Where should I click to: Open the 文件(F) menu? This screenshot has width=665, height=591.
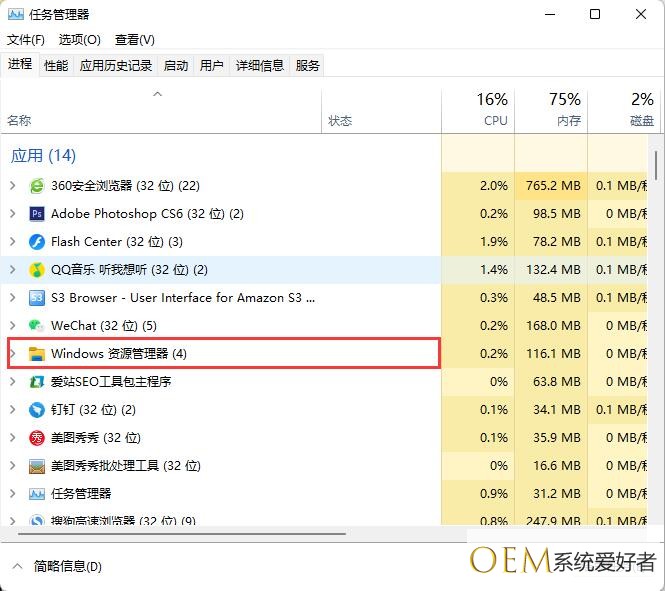(26, 40)
